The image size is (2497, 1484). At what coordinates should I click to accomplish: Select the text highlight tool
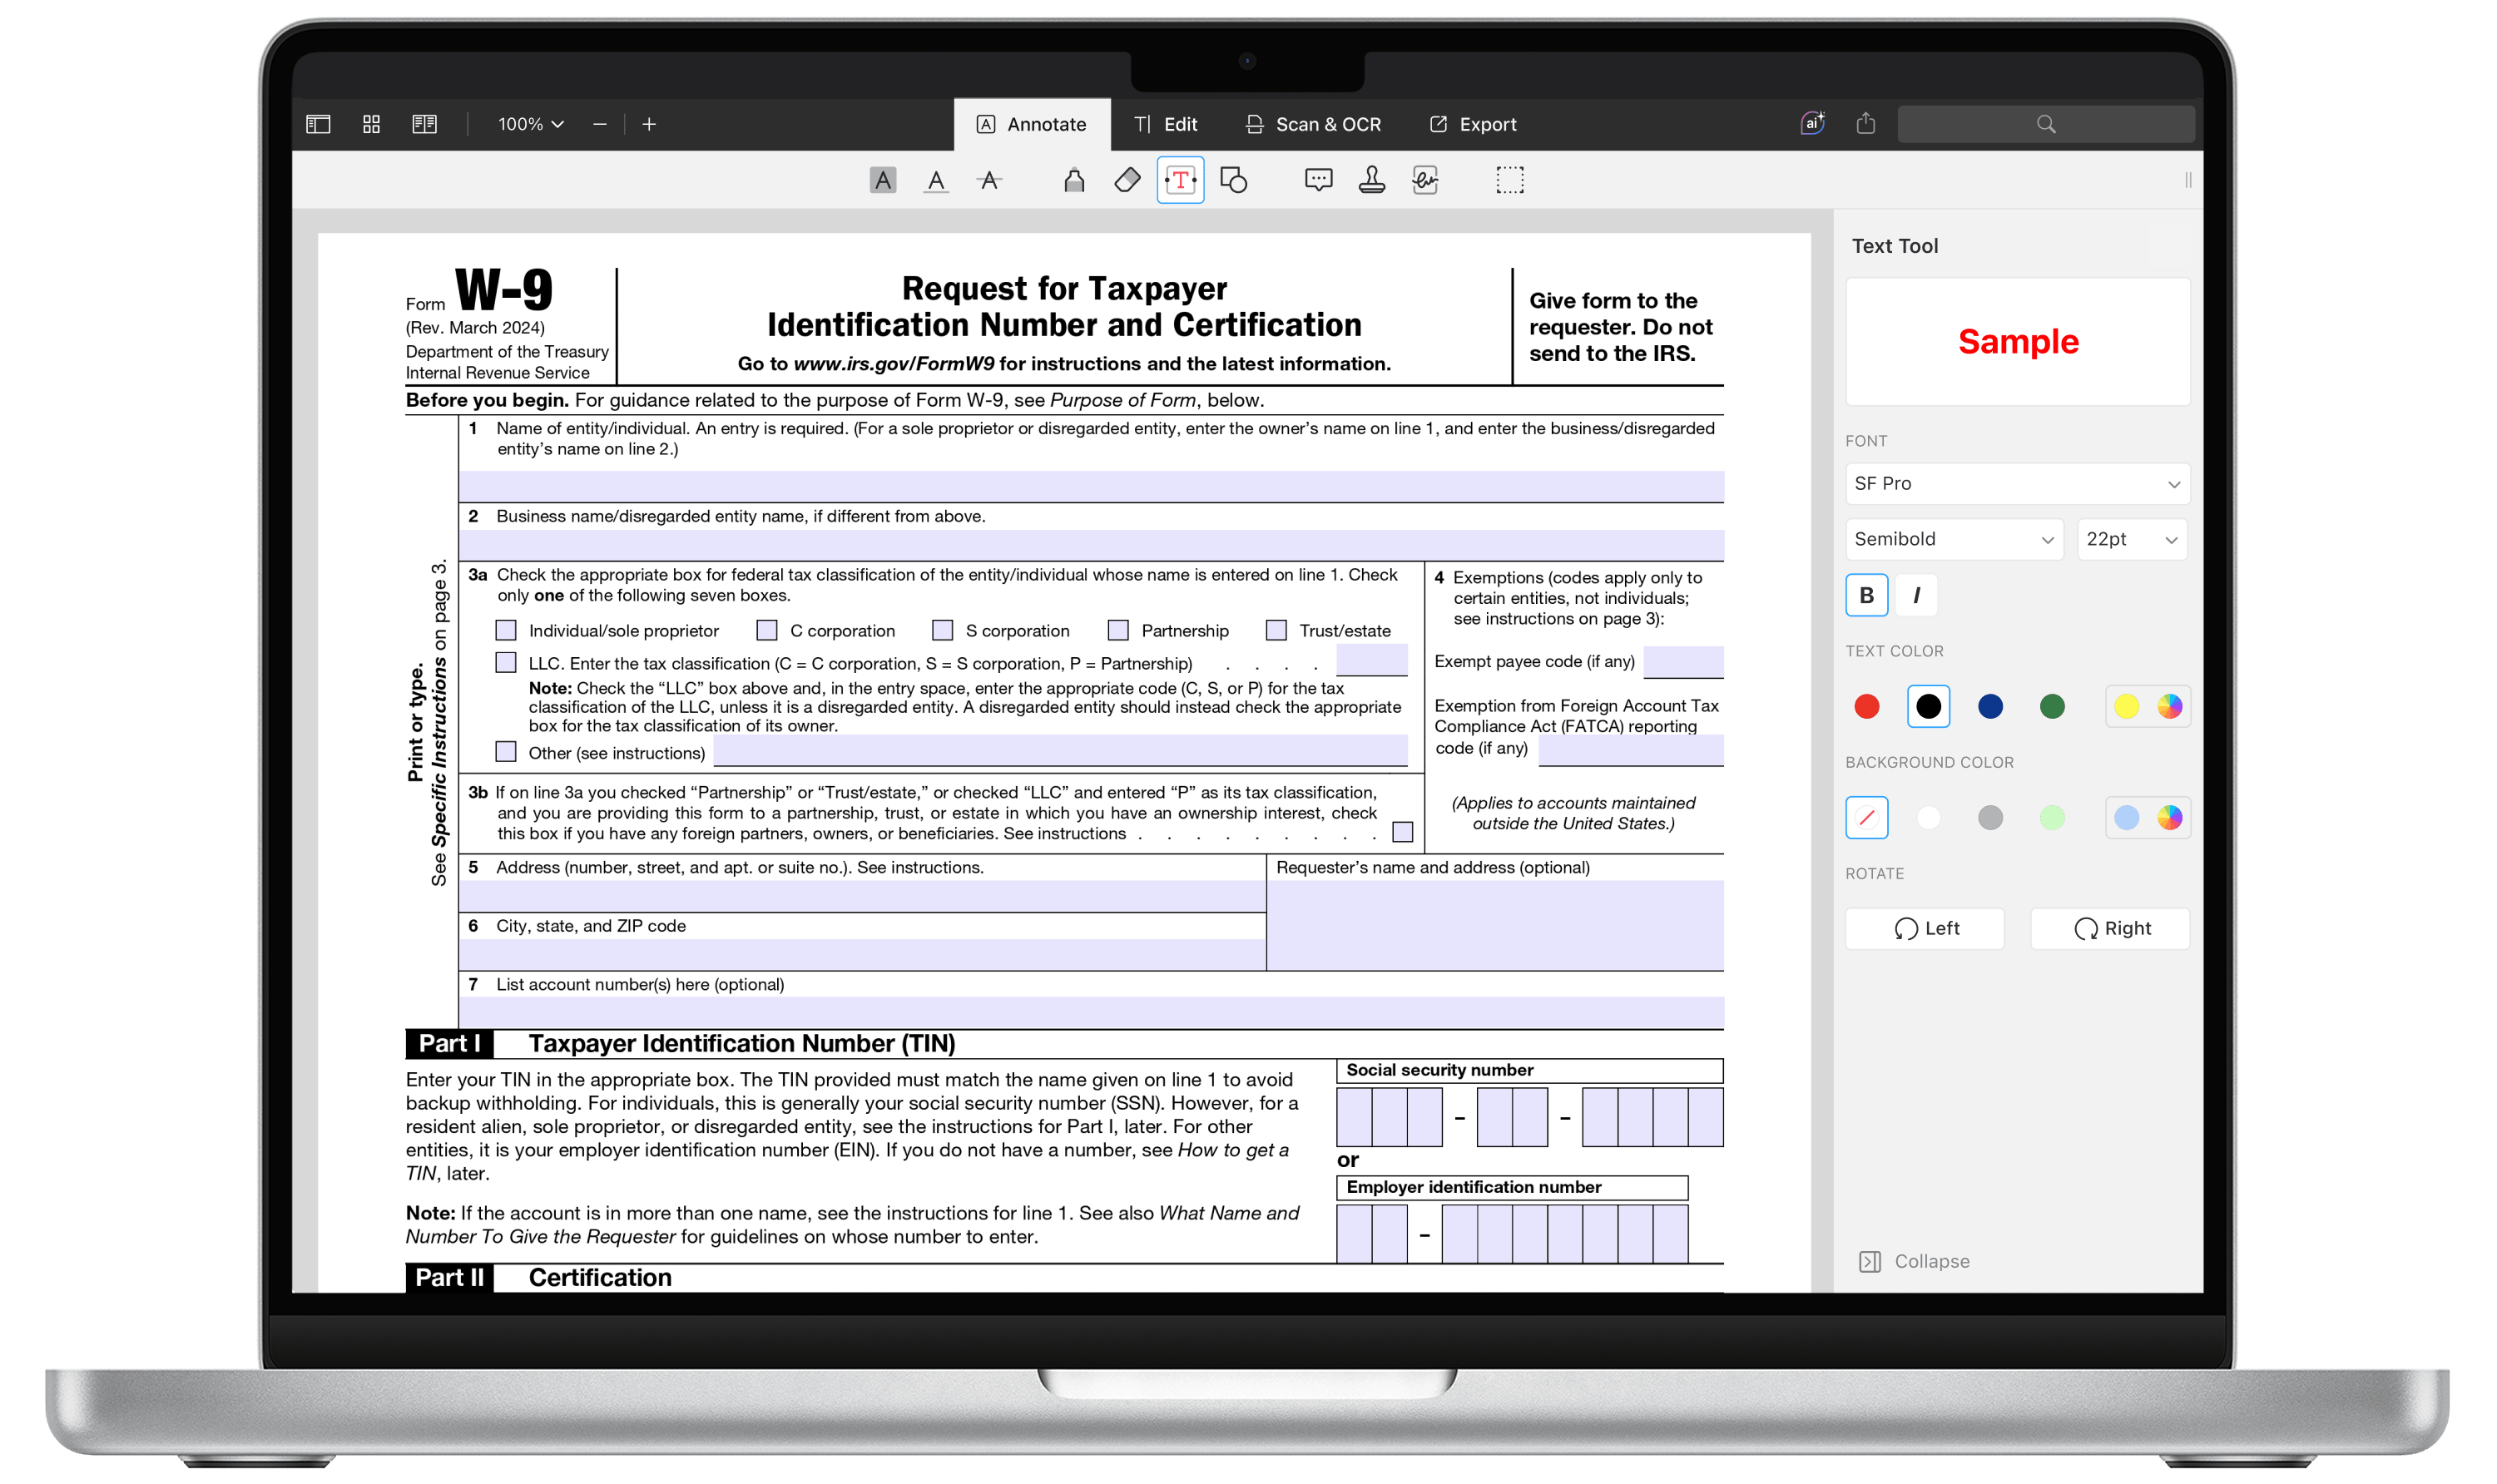point(882,180)
